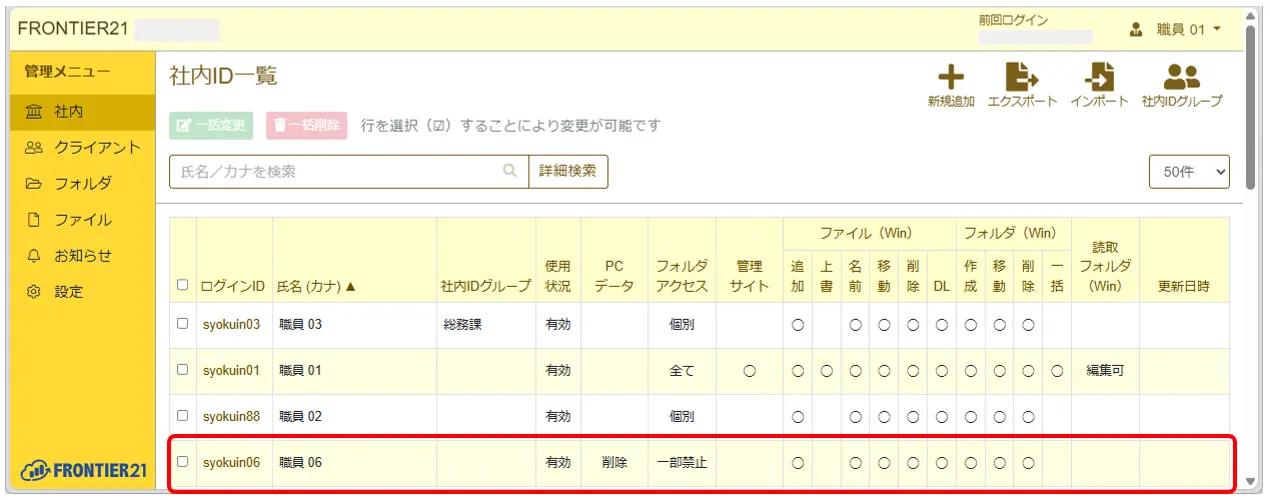Open the 社内IDグループ people icon
Image resolution: width=1270 pixels, height=500 pixels.
[1182, 77]
